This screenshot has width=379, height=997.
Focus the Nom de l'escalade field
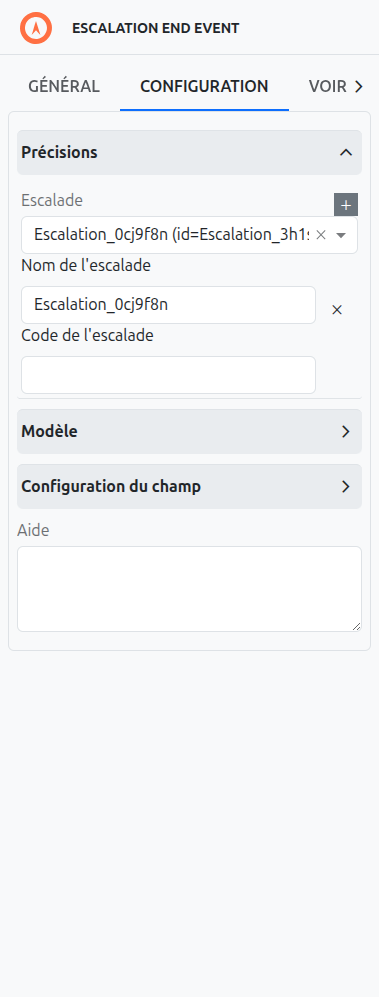coord(169,305)
